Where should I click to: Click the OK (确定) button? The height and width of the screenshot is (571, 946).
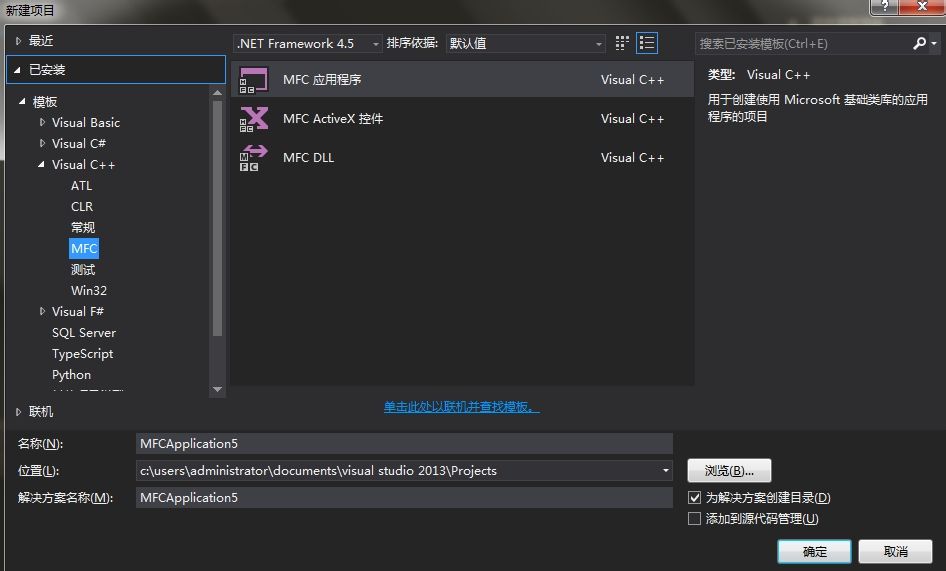[x=814, y=552]
